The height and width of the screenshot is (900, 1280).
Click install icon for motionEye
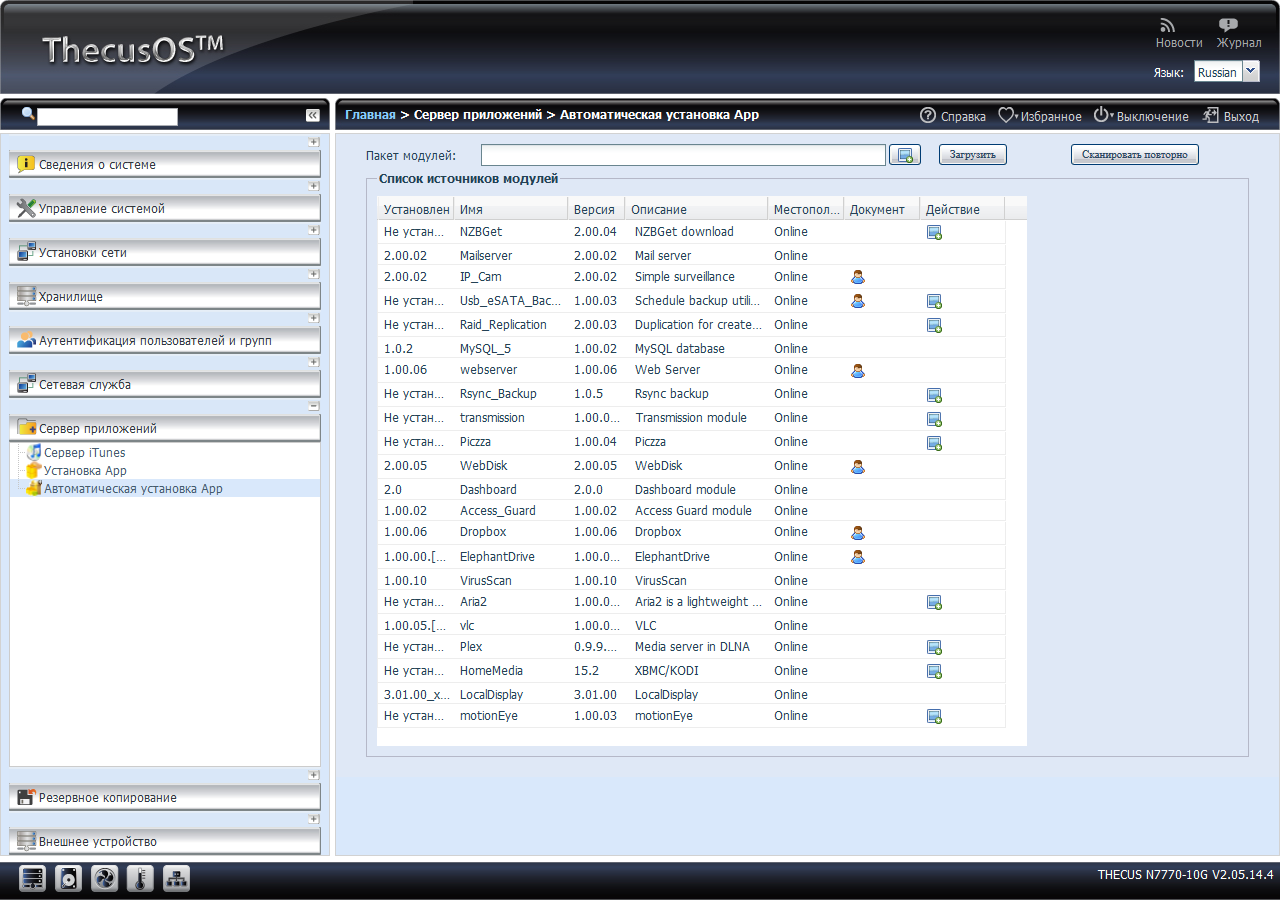point(934,716)
